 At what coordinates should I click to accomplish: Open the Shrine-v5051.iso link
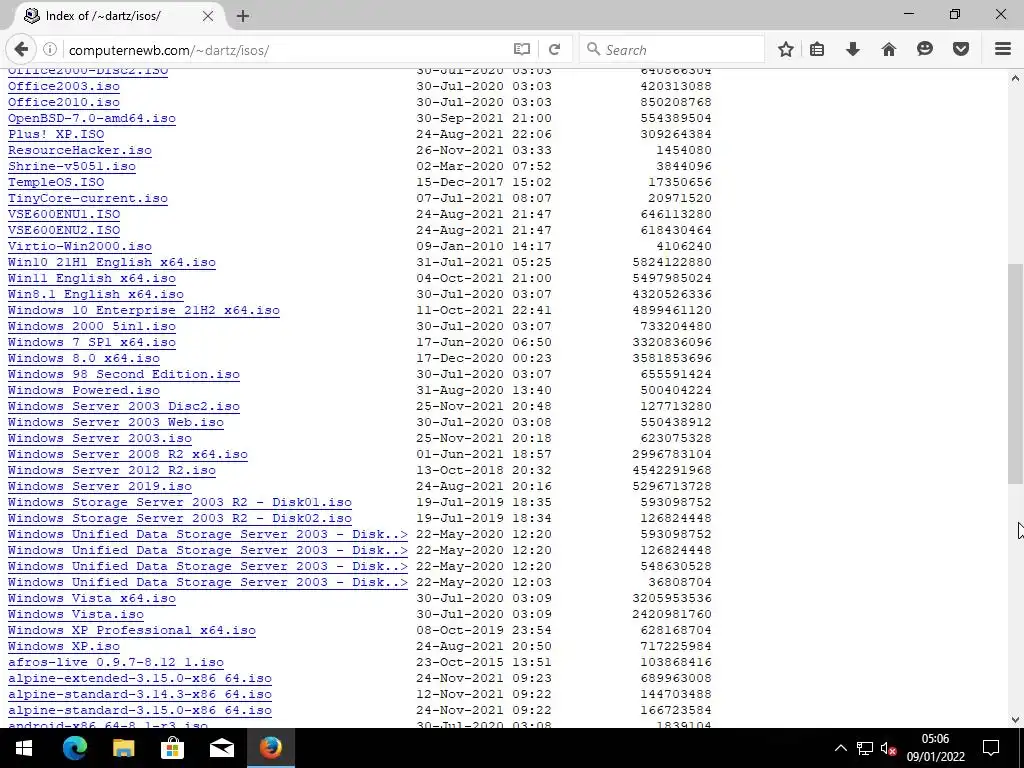(x=72, y=167)
